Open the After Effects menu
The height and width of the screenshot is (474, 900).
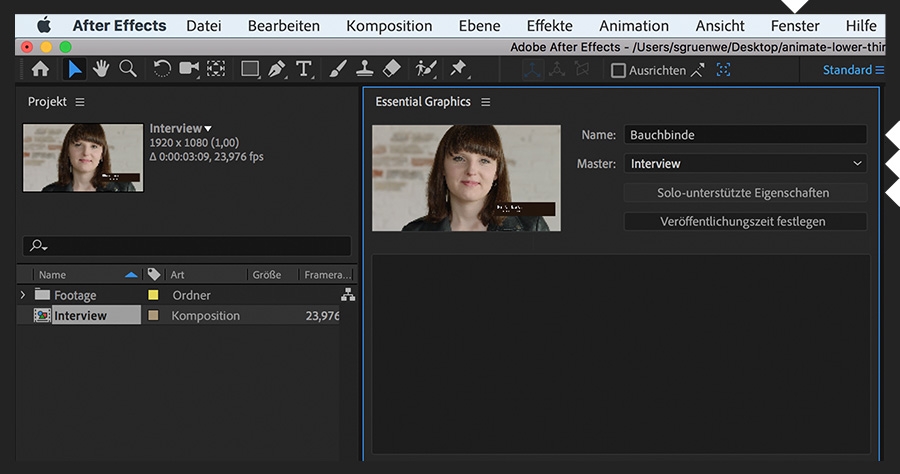click(x=119, y=26)
